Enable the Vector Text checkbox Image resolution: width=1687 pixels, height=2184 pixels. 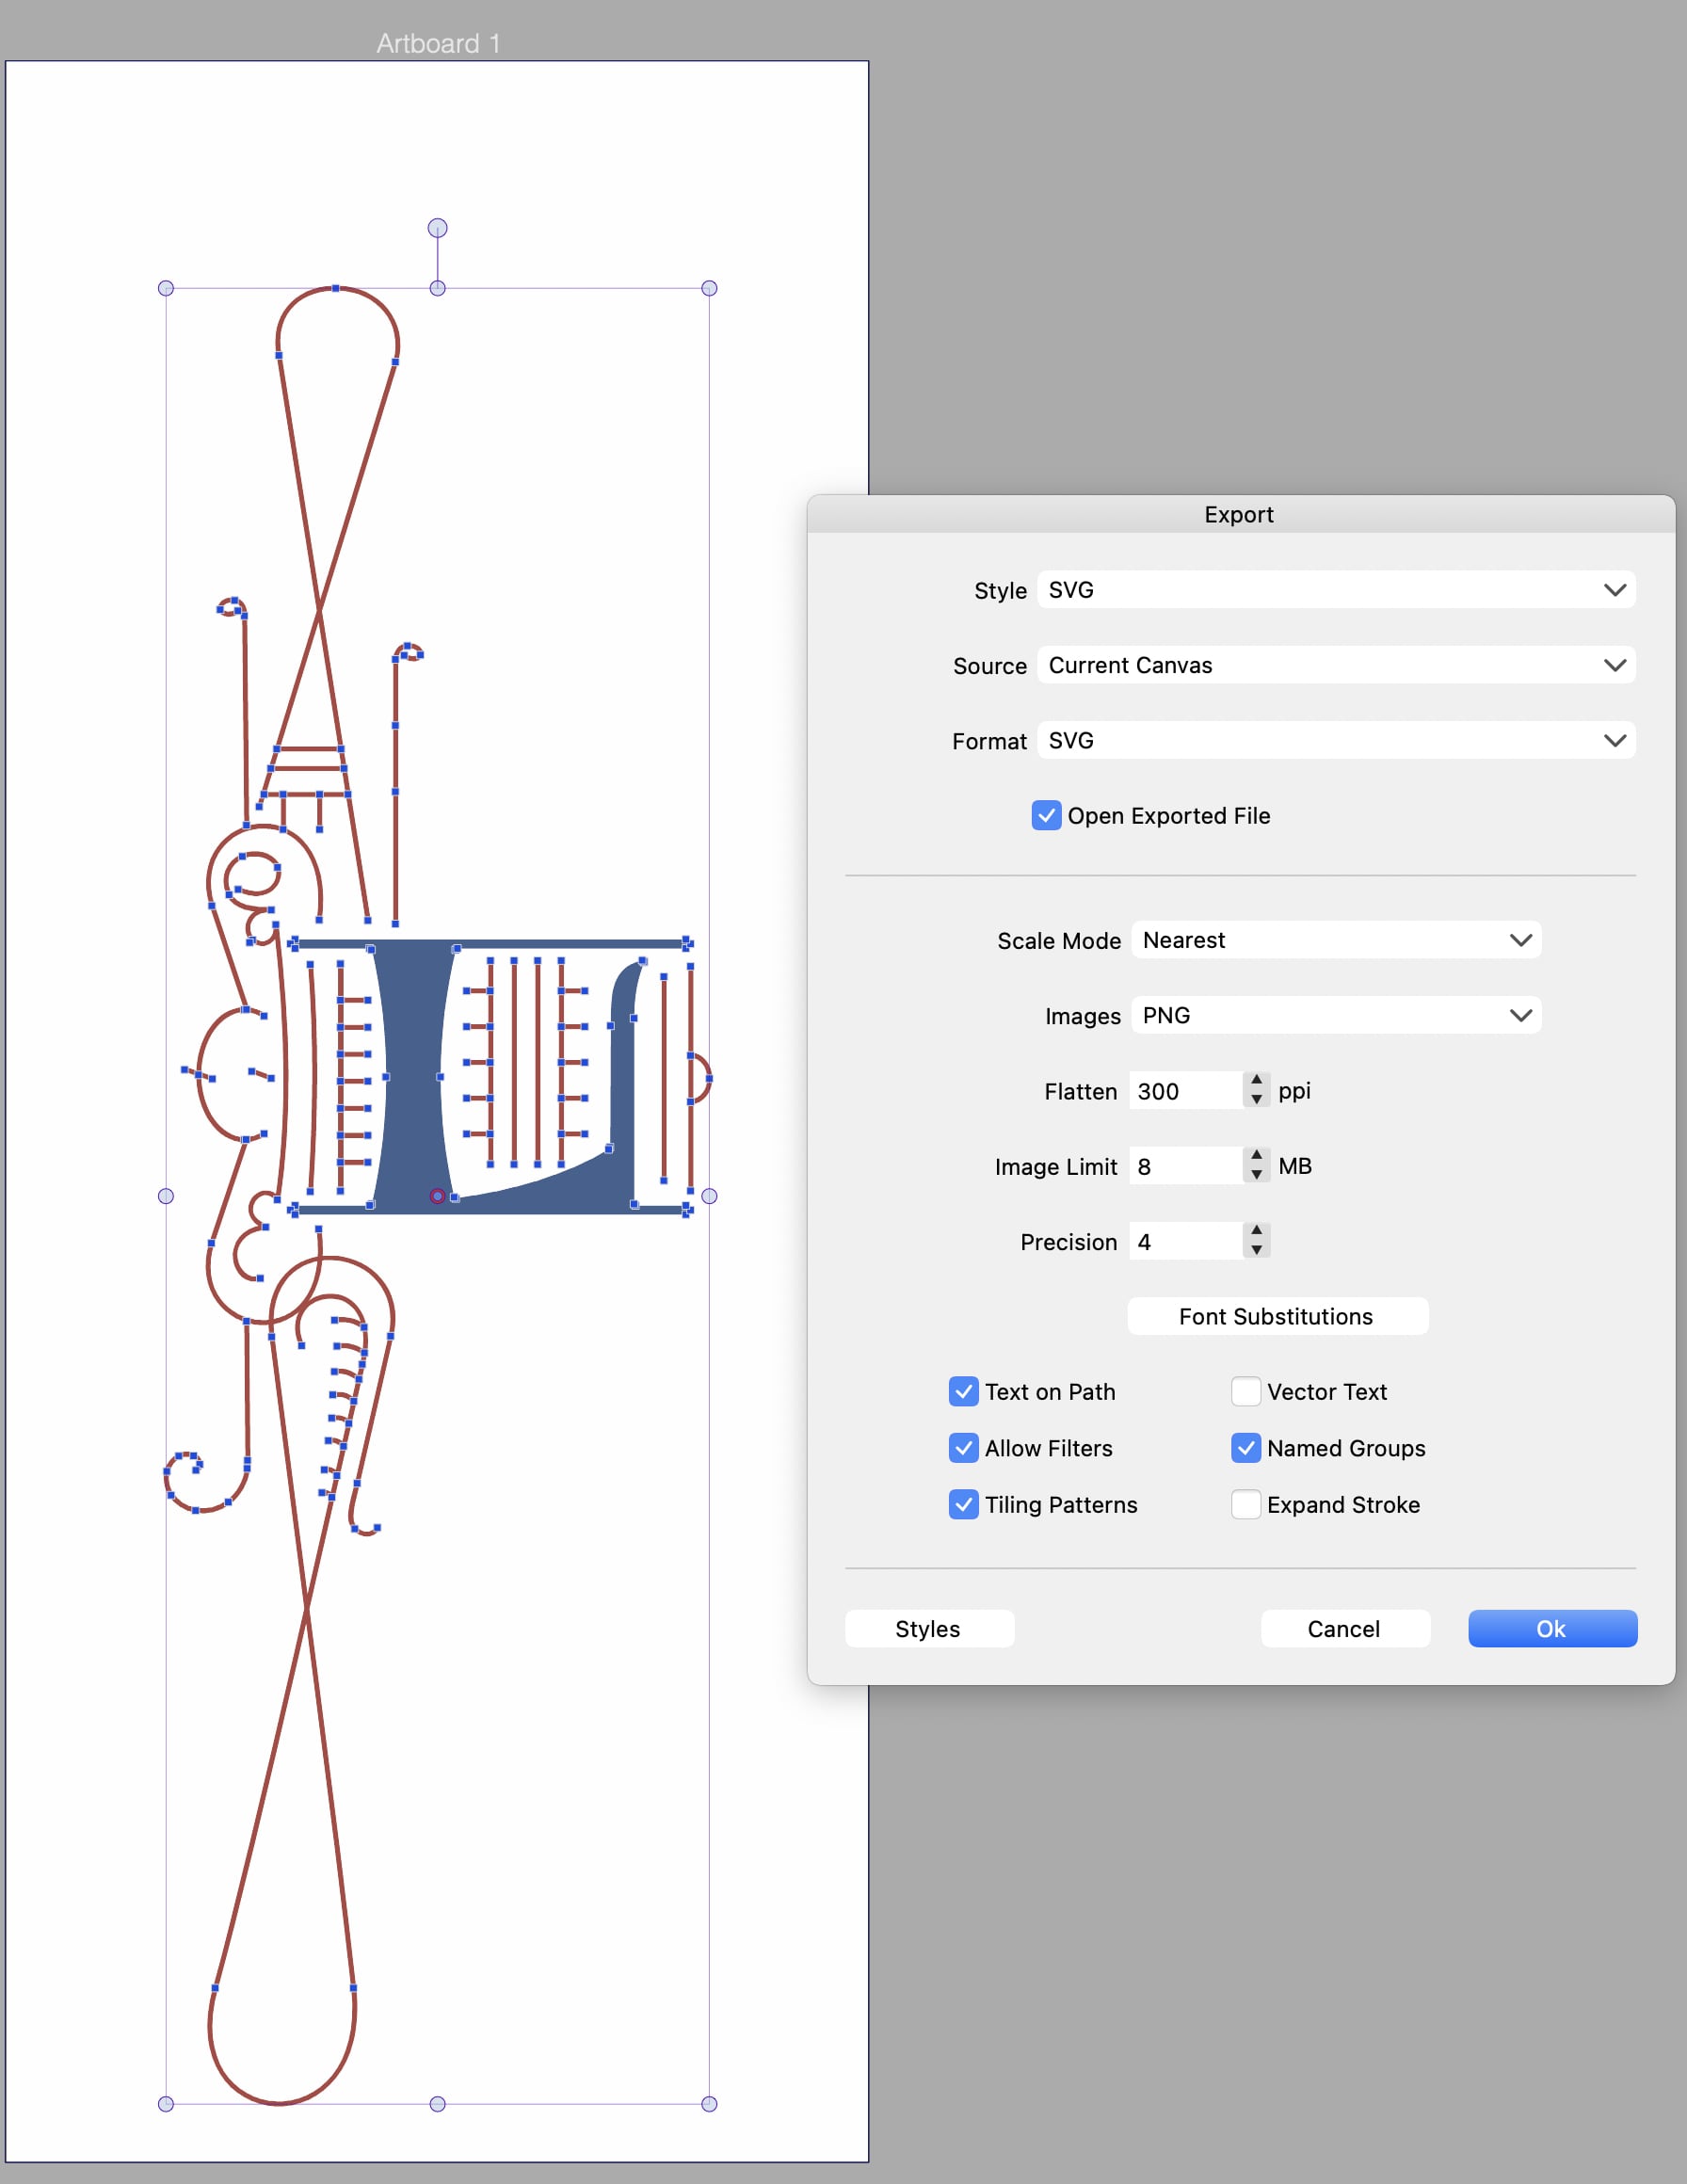1245,1392
